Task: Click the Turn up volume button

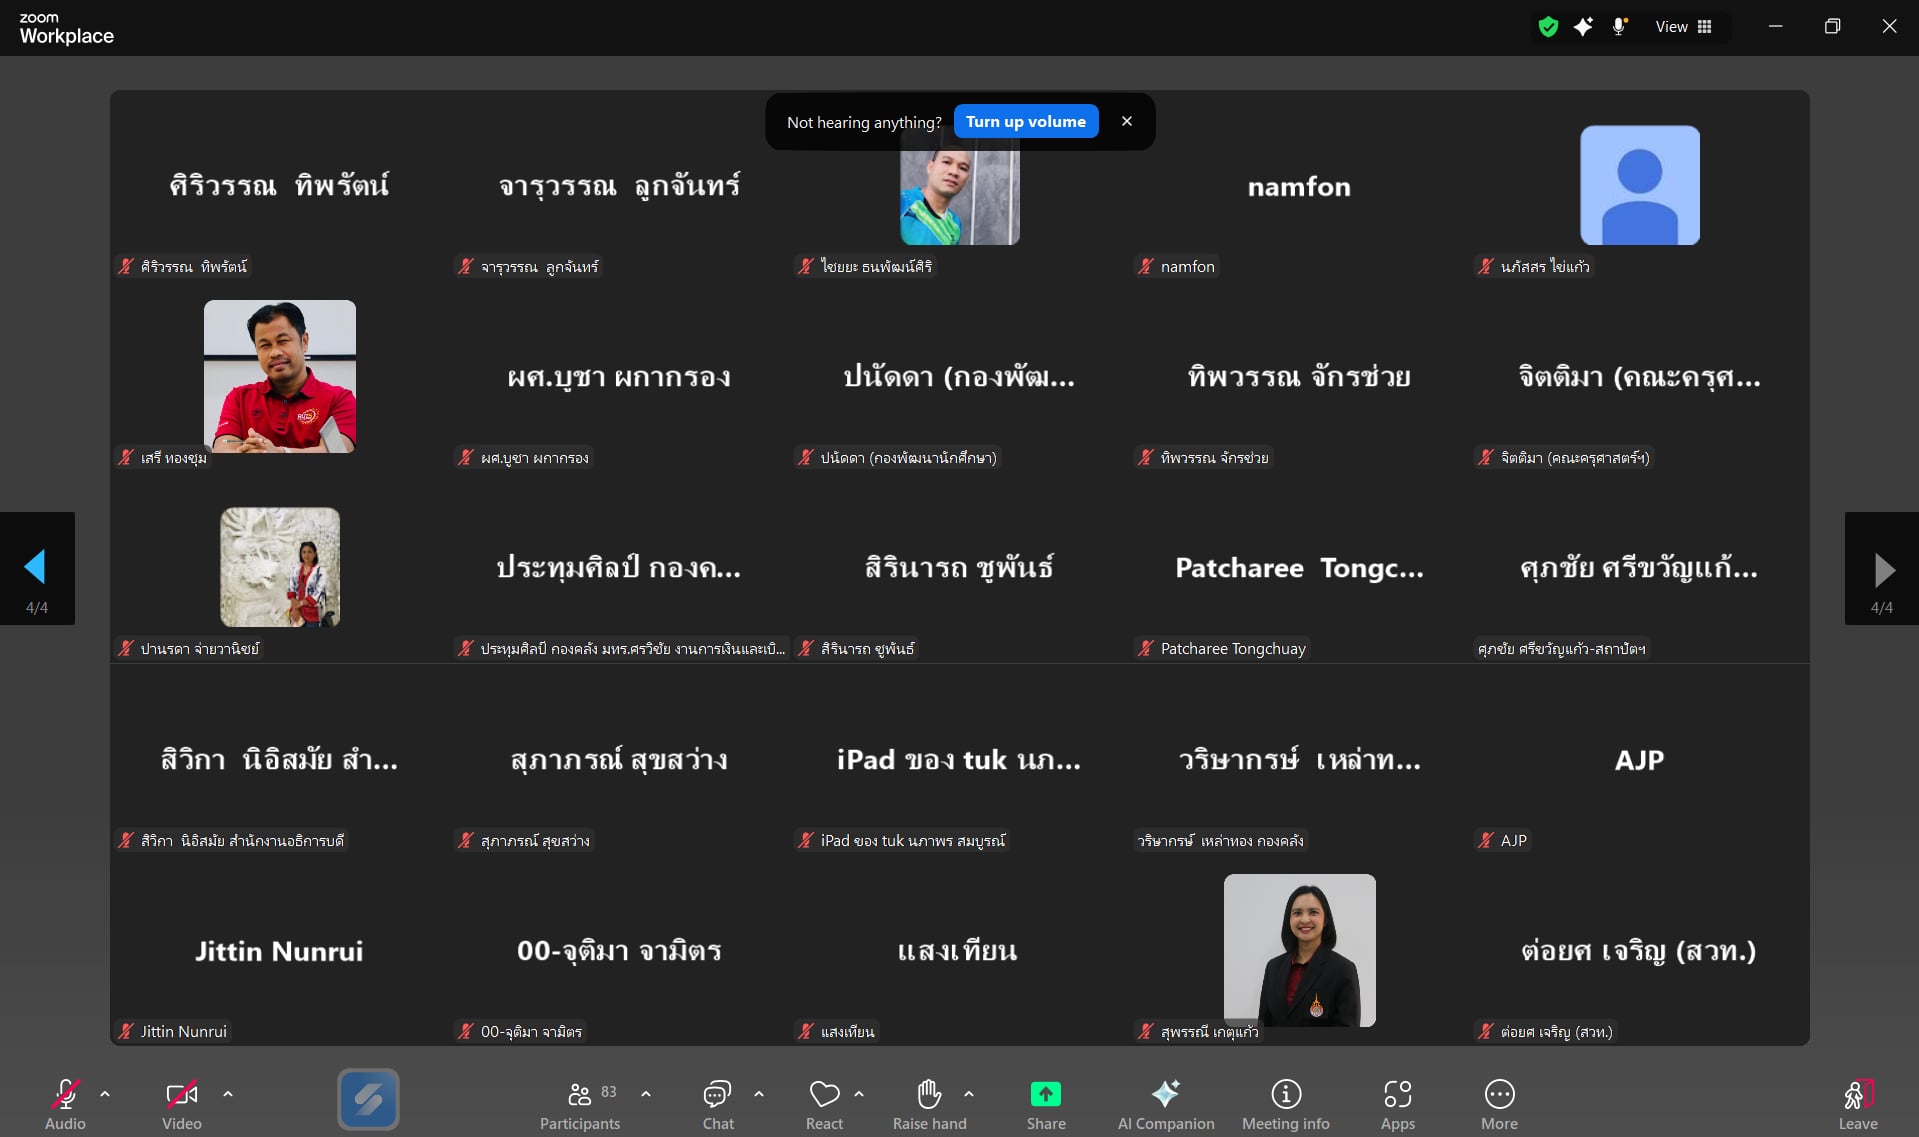Action: coord(1025,121)
